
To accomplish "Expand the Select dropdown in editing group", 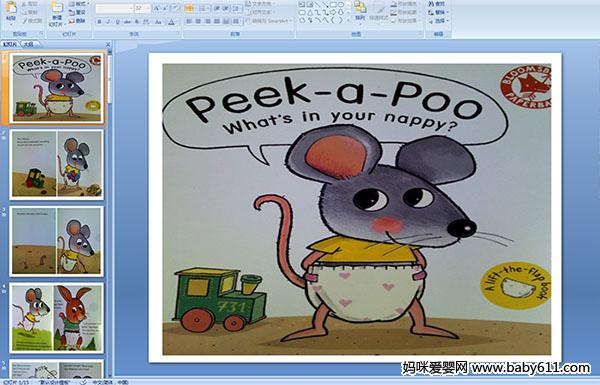I will 438,21.
